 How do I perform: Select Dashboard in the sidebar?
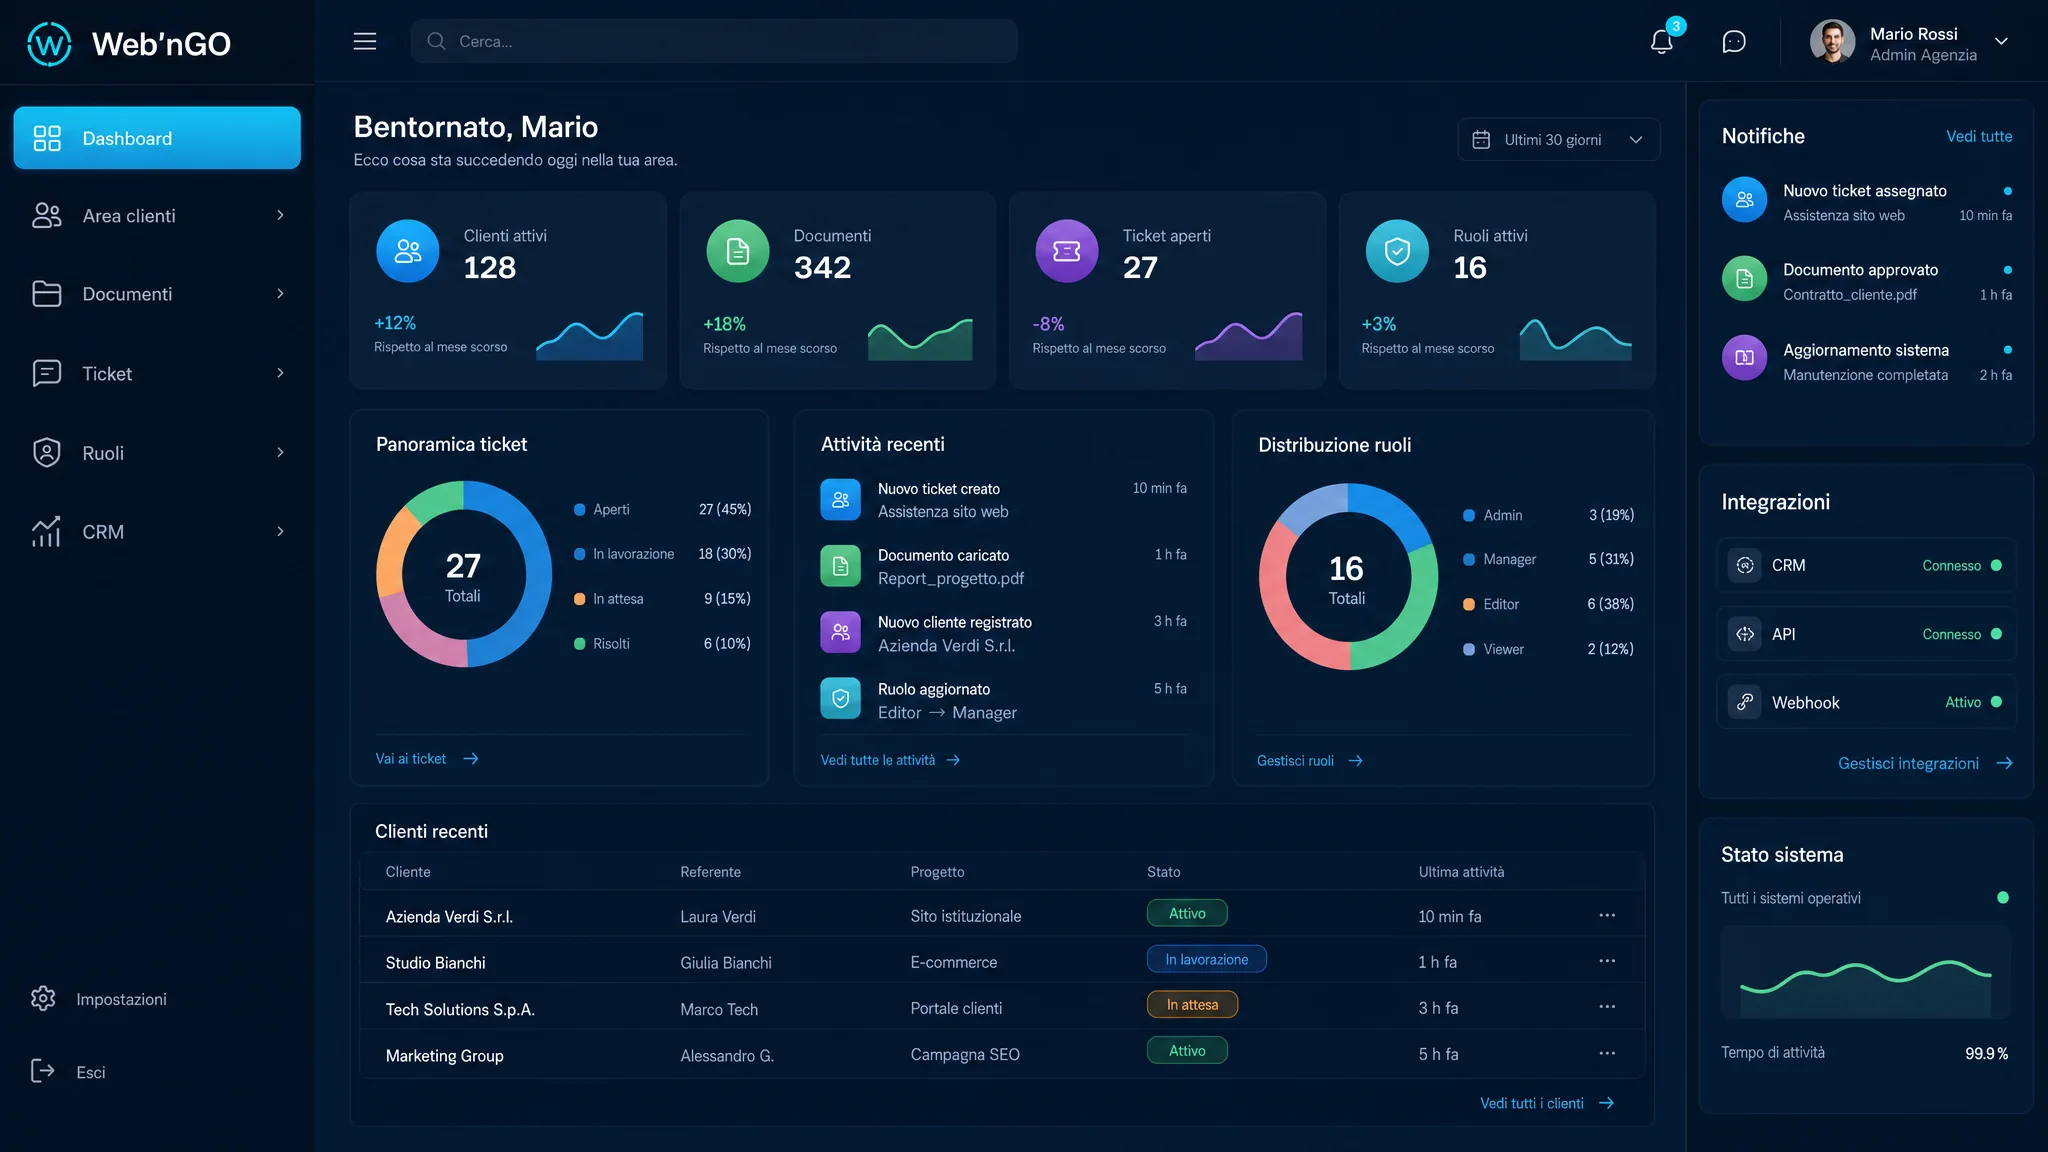[x=157, y=138]
